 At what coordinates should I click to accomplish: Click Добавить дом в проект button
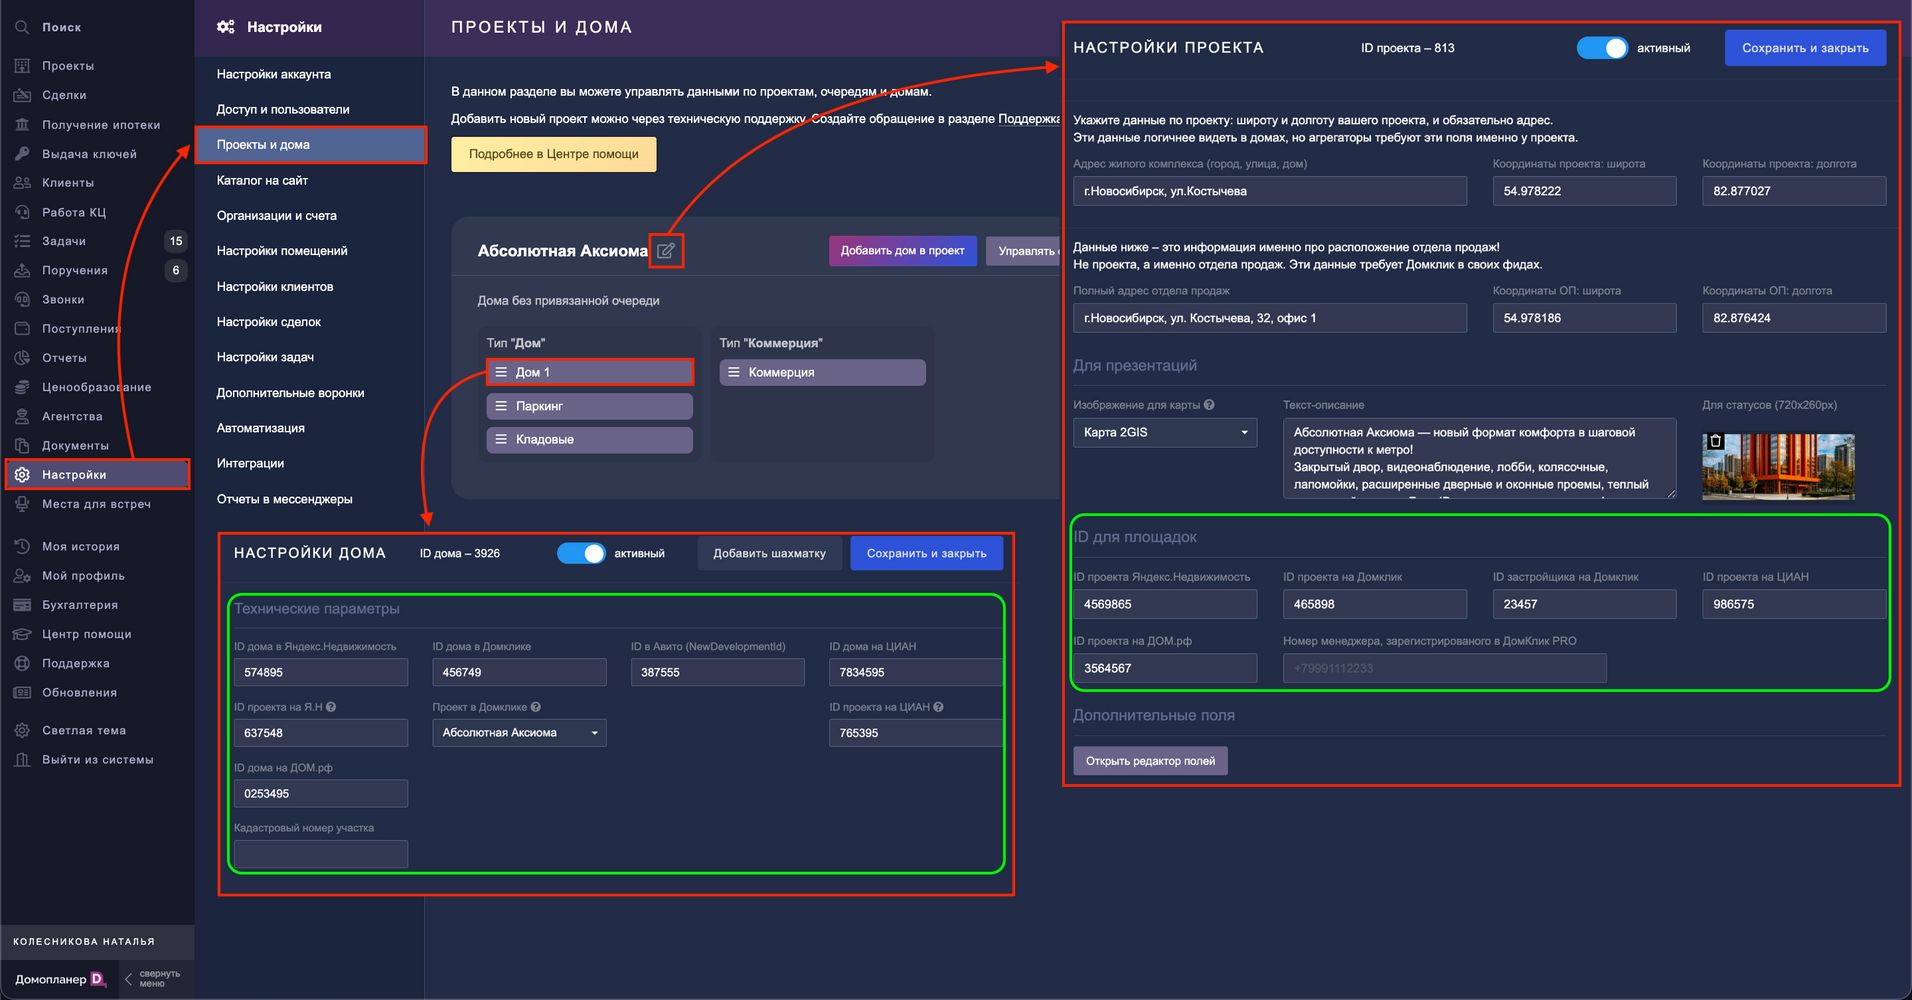[902, 250]
